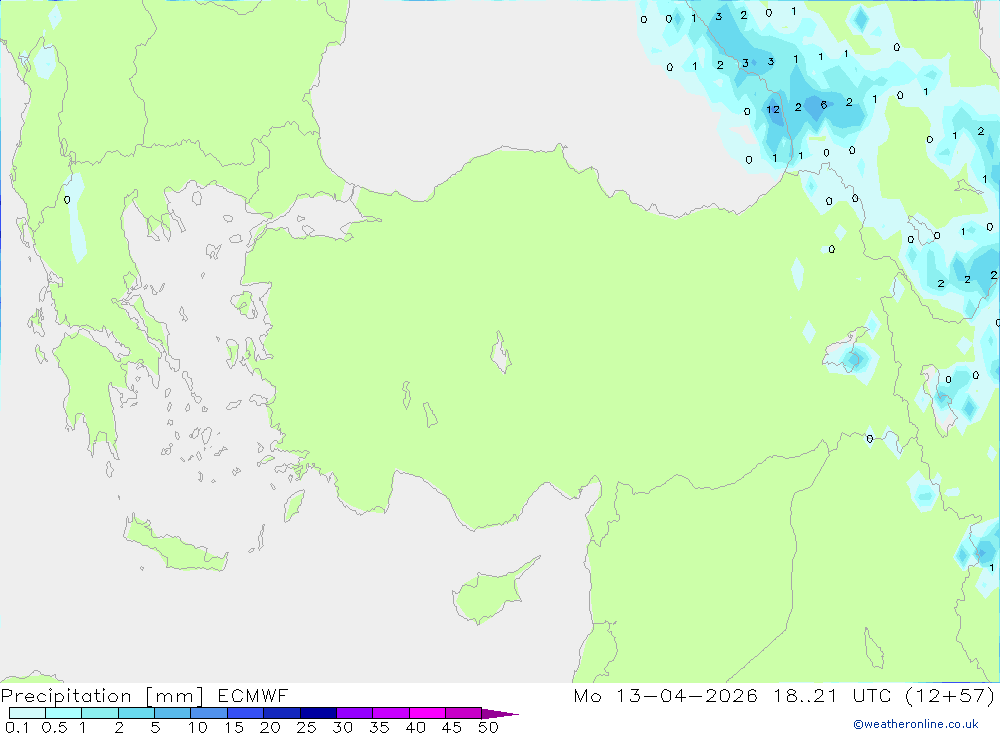Click the '(12+57)' forecast run text
Screen dimensions: 1000x733
coord(950,695)
